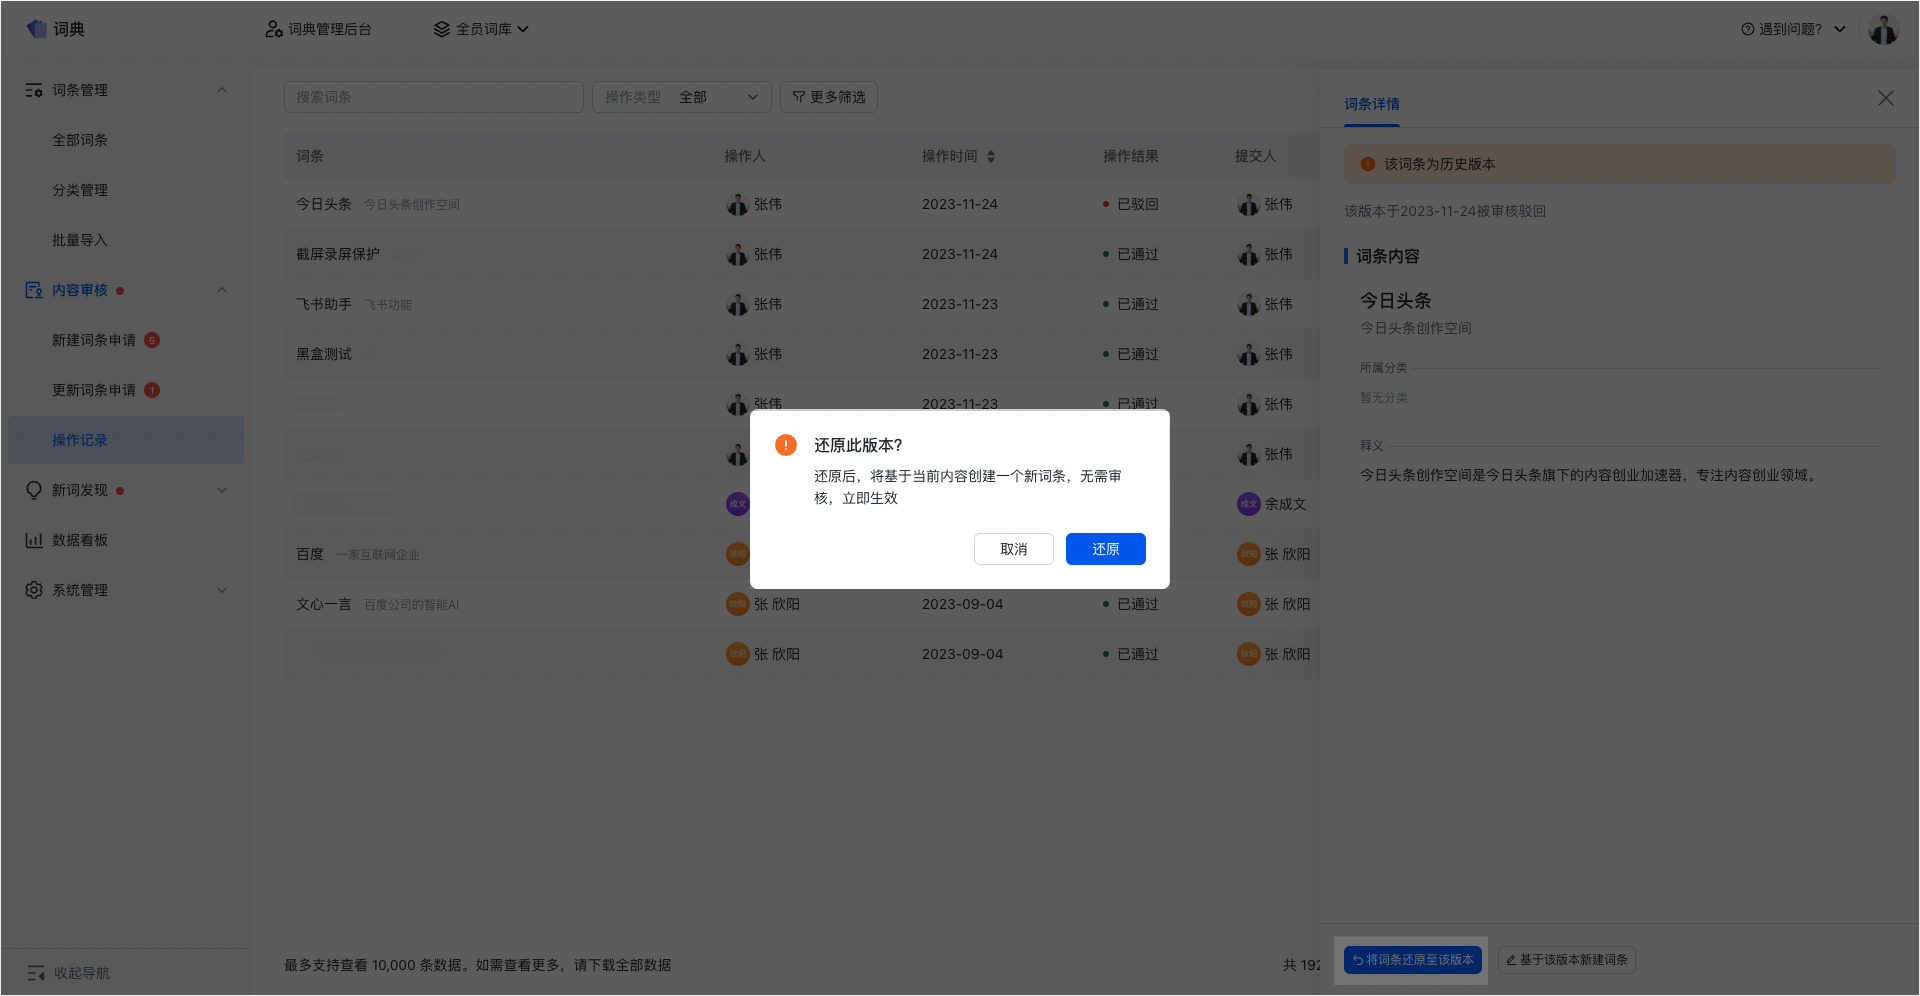Expand the 新词发现 section chevron

click(x=222, y=490)
